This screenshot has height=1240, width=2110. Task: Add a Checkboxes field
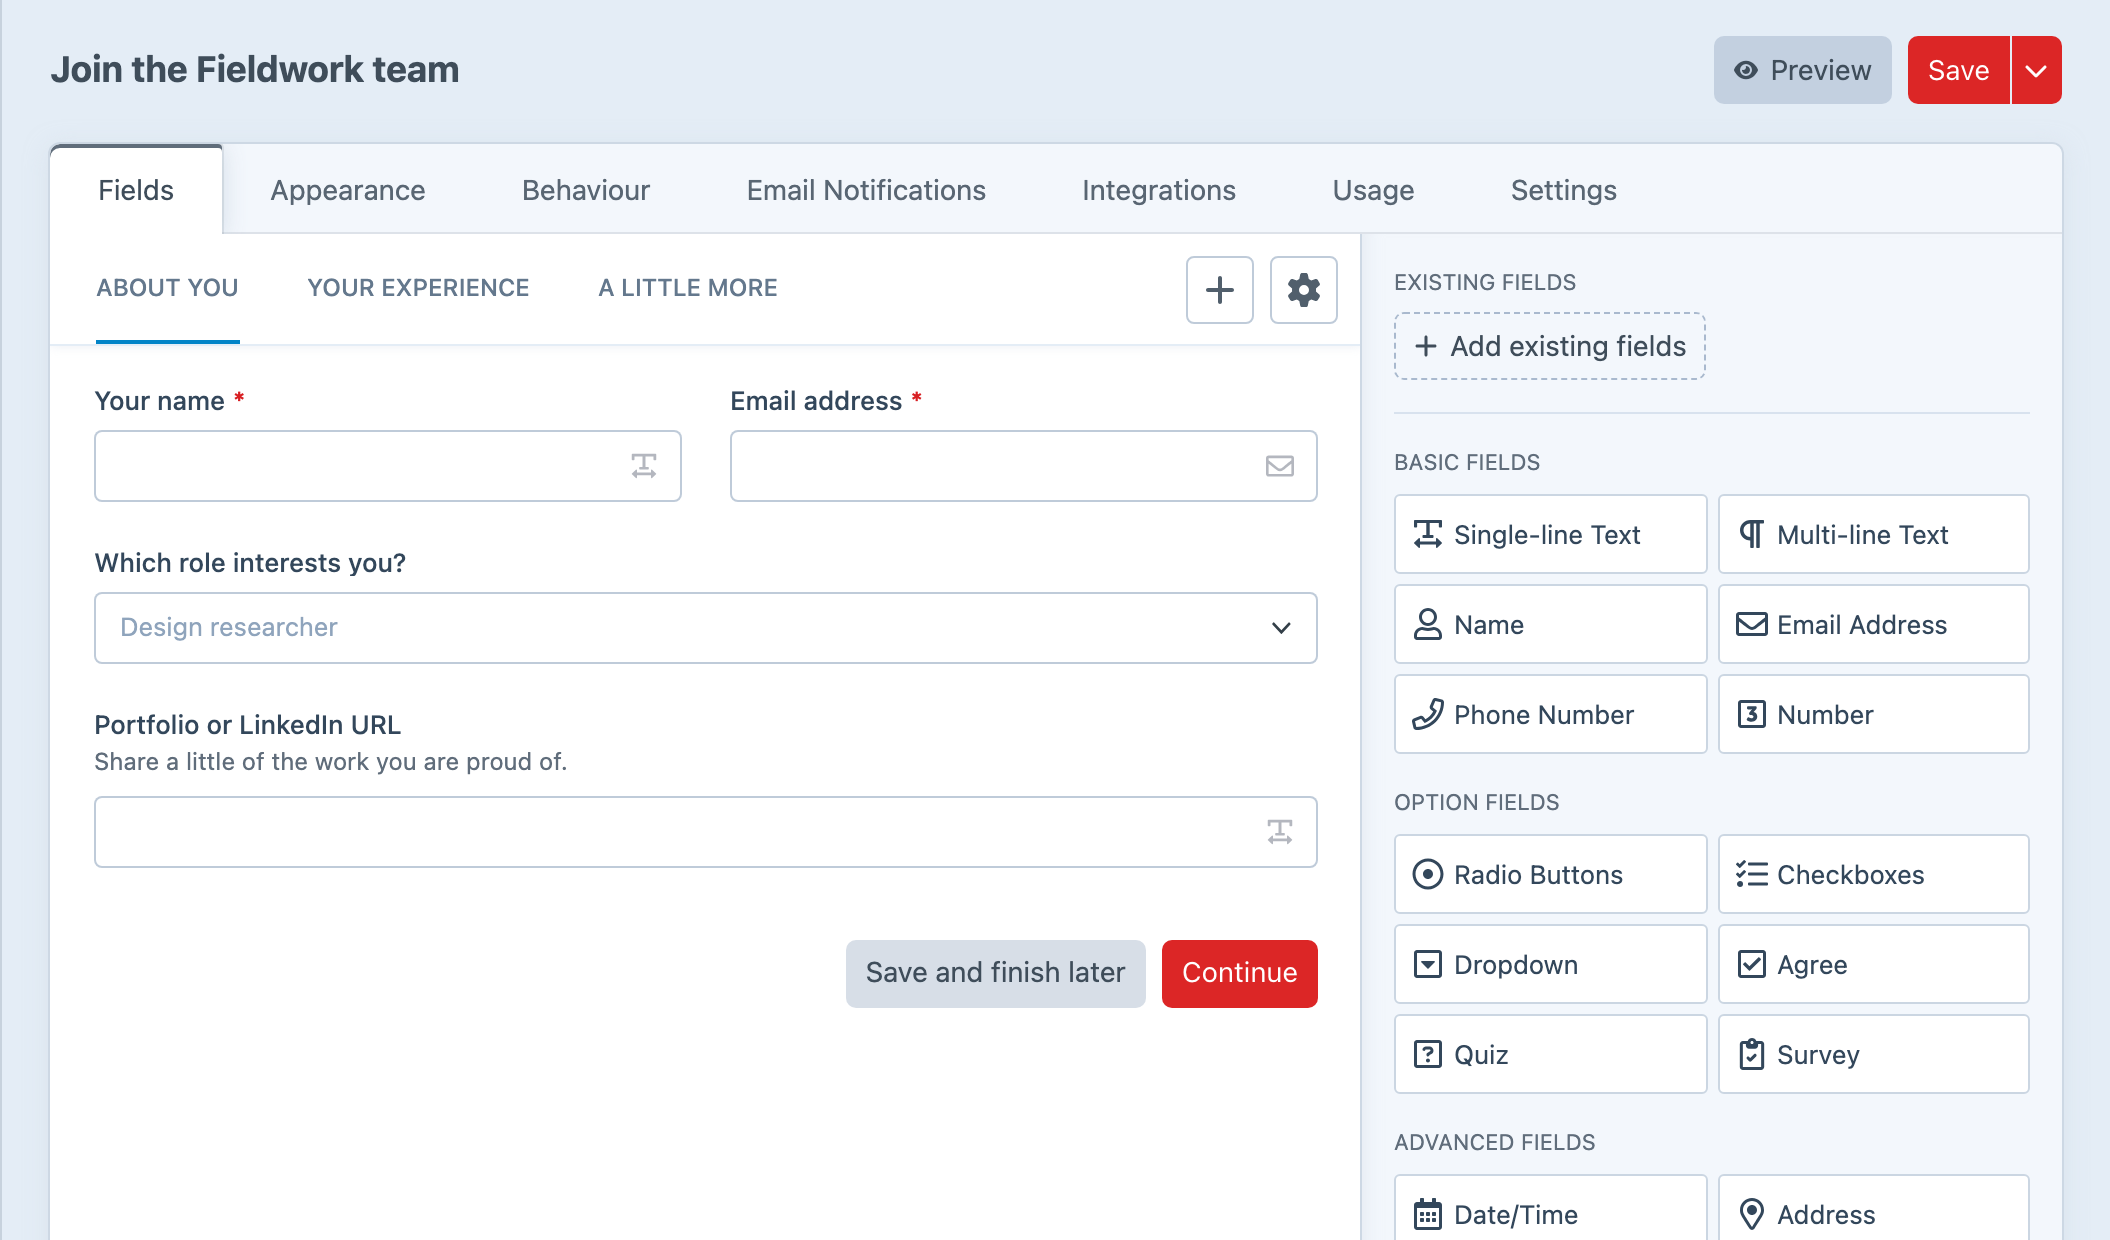pos(1873,874)
